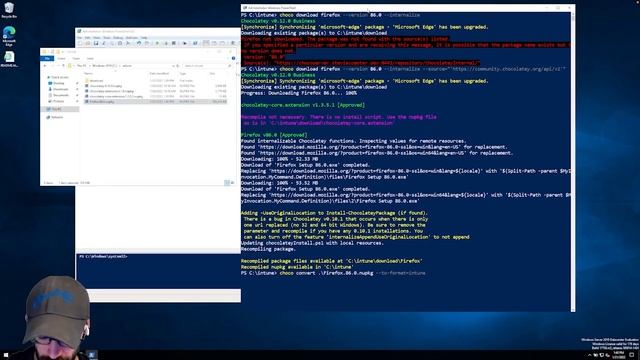640x360 pixels.
Task: Click the PowerShell window vertical scrollbar
Action: (x=573, y=162)
